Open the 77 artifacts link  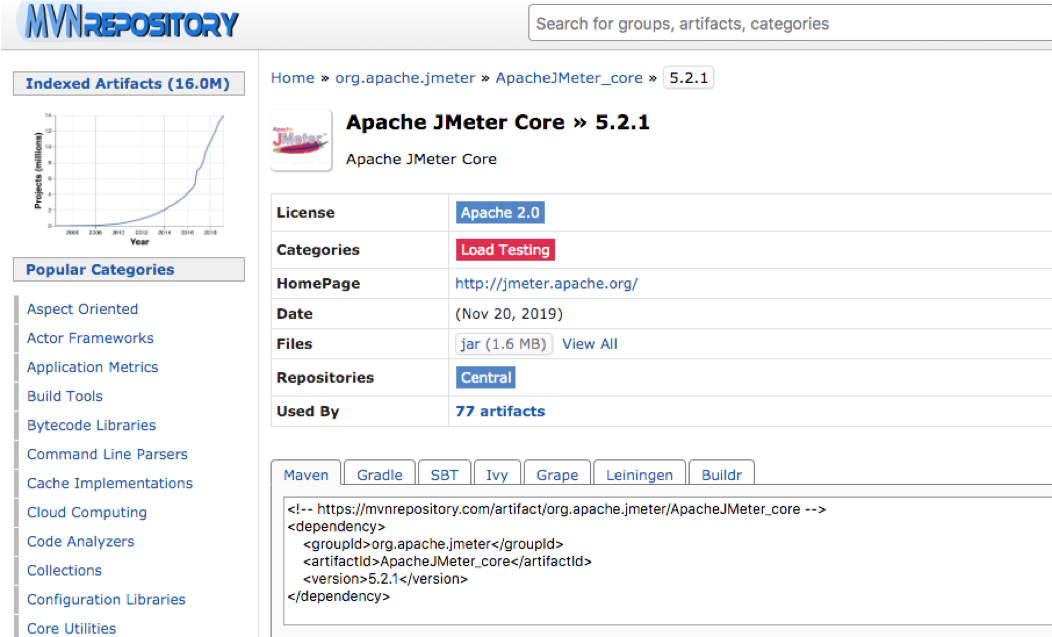[x=500, y=411]
